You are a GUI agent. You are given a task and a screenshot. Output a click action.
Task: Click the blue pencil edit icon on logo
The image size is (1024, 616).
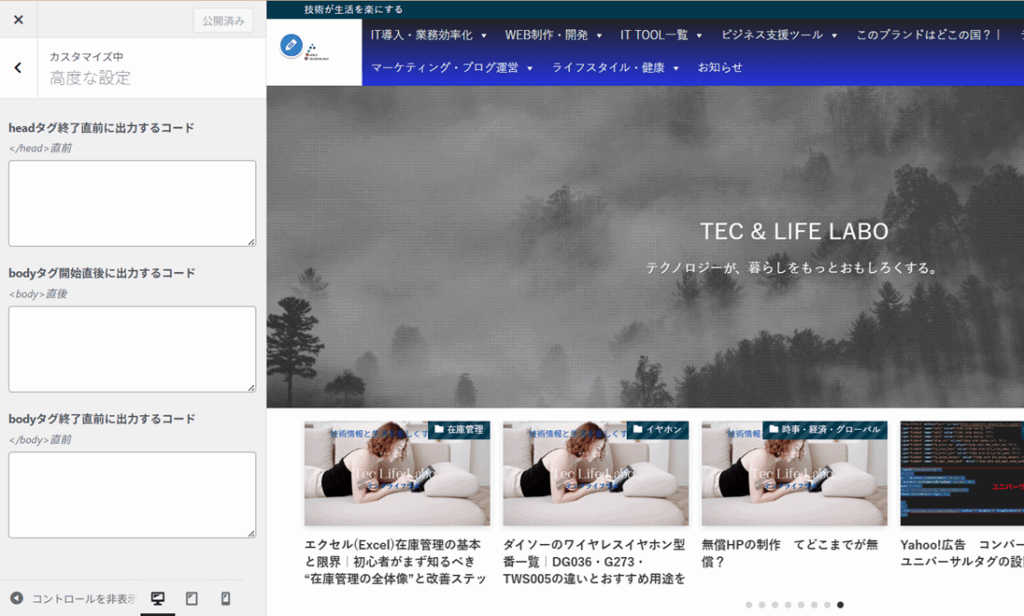point(291,45)
